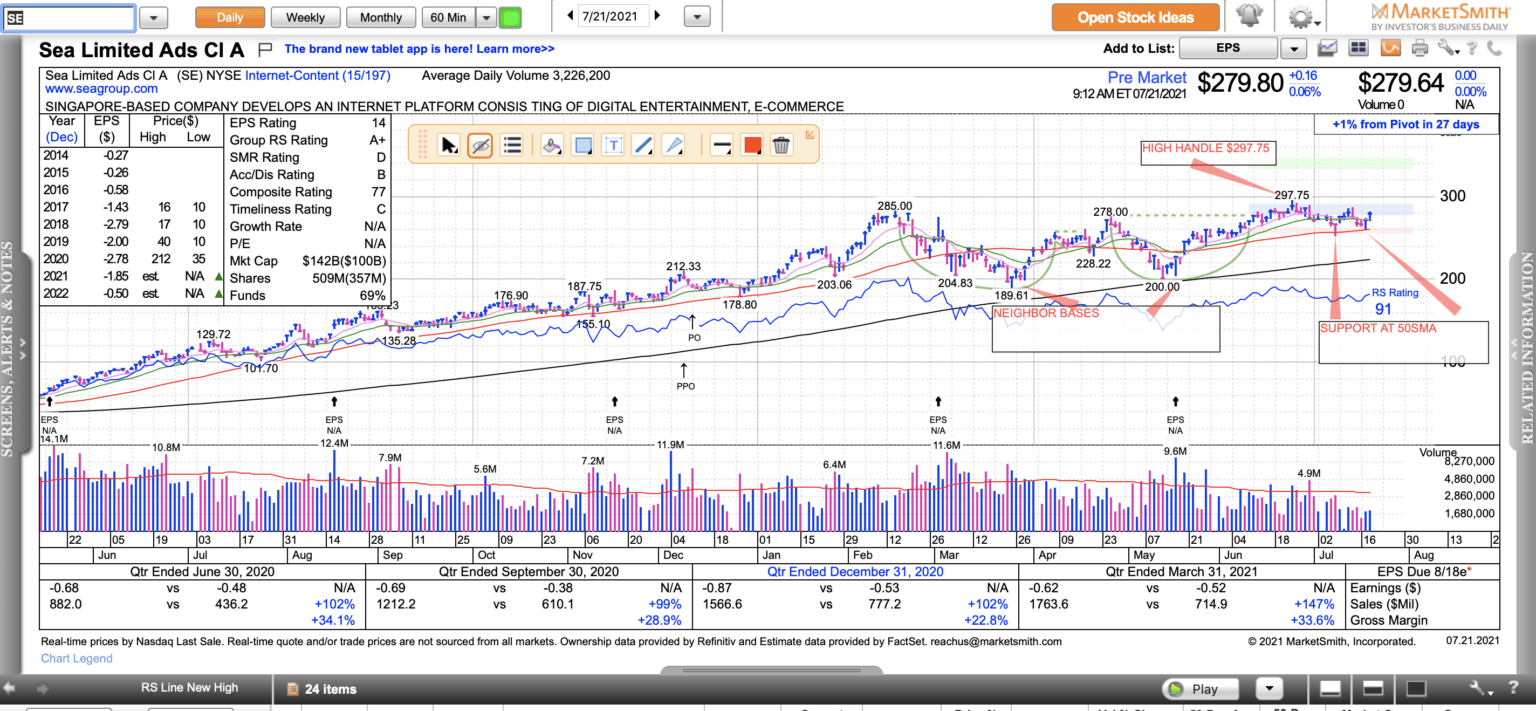Image resolution: width=1536 pixels, height=711 pixels.
Task: Click the alerts bell icon
Action: [1248, 16]
